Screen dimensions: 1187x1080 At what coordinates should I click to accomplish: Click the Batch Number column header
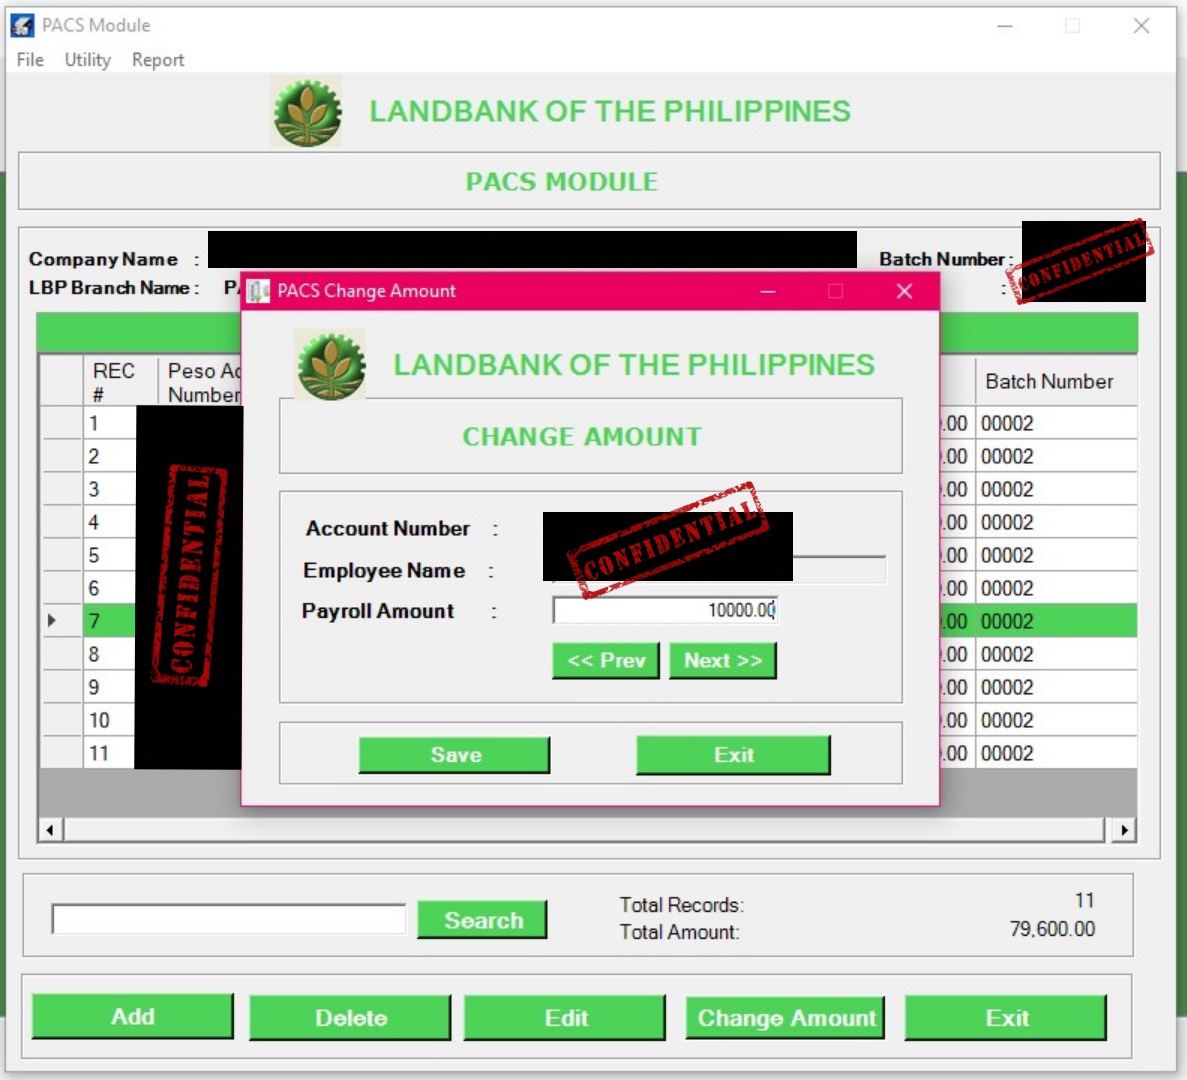1056,381
